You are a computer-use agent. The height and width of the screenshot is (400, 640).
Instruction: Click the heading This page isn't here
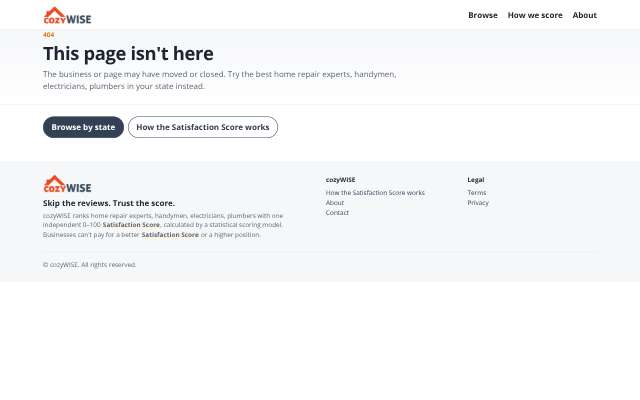coord(128,53)
